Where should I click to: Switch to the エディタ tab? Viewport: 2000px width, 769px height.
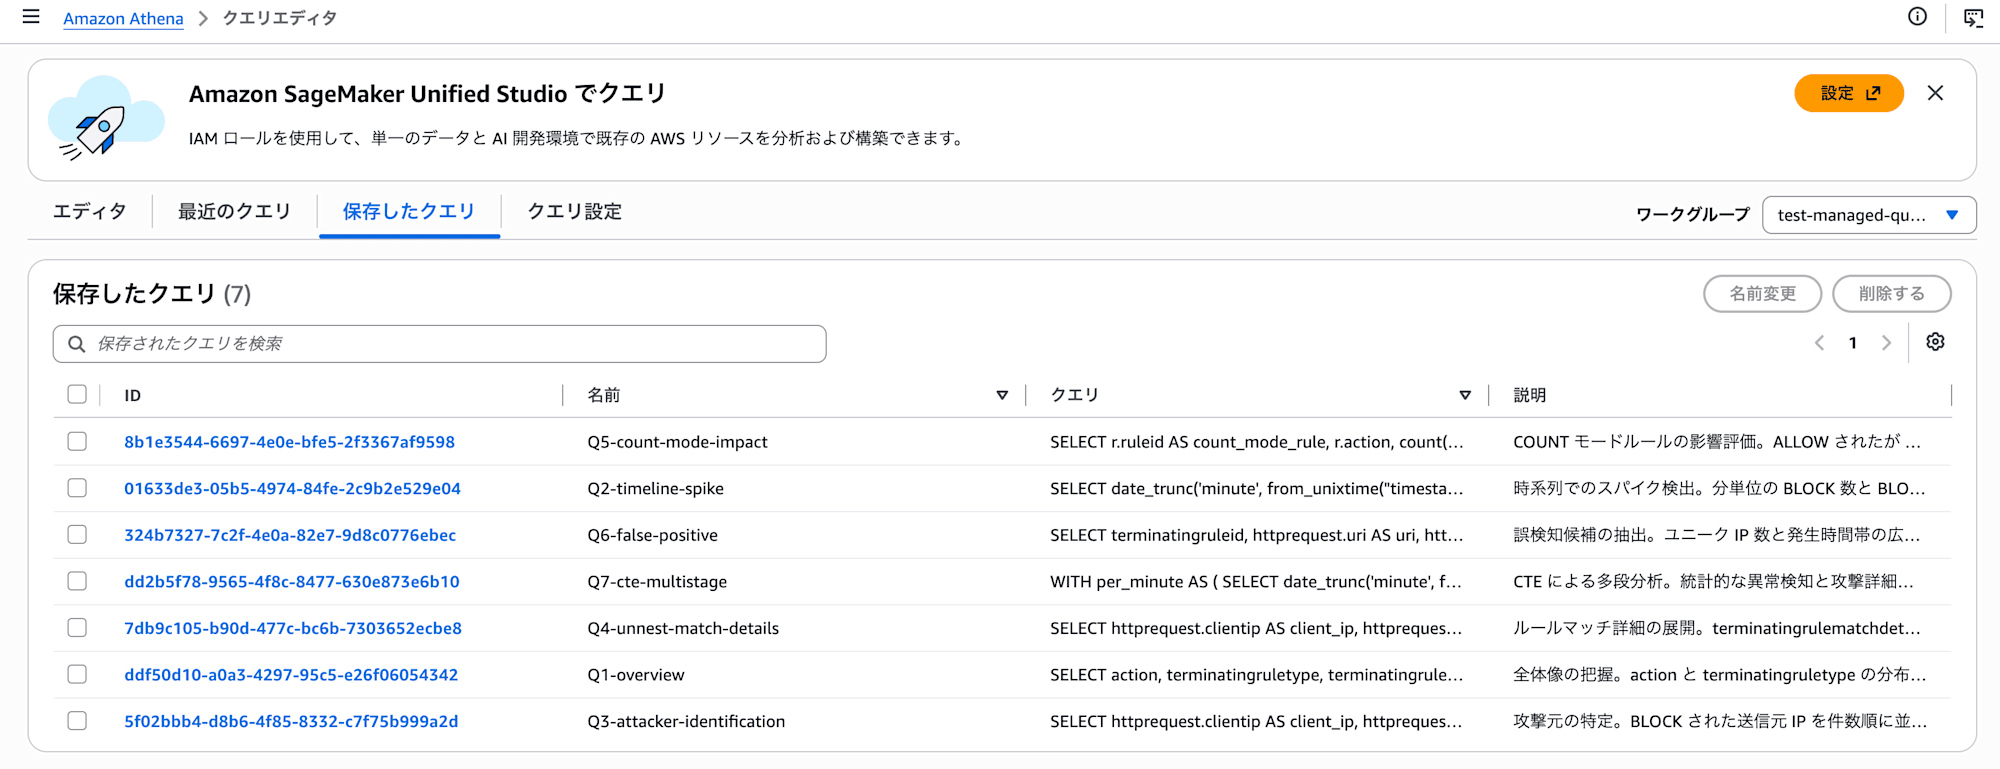tap(90, 211)
